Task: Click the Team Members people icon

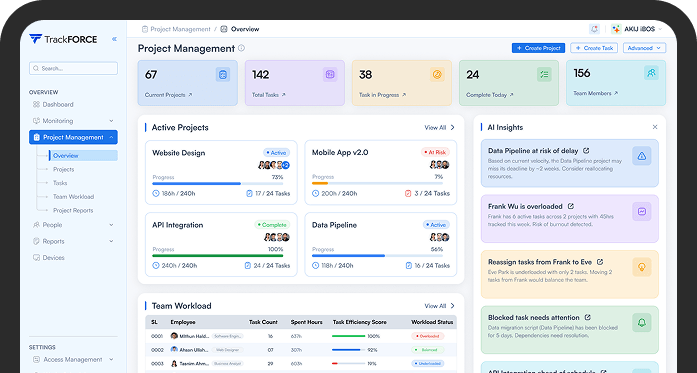Action: coord(651,73)
